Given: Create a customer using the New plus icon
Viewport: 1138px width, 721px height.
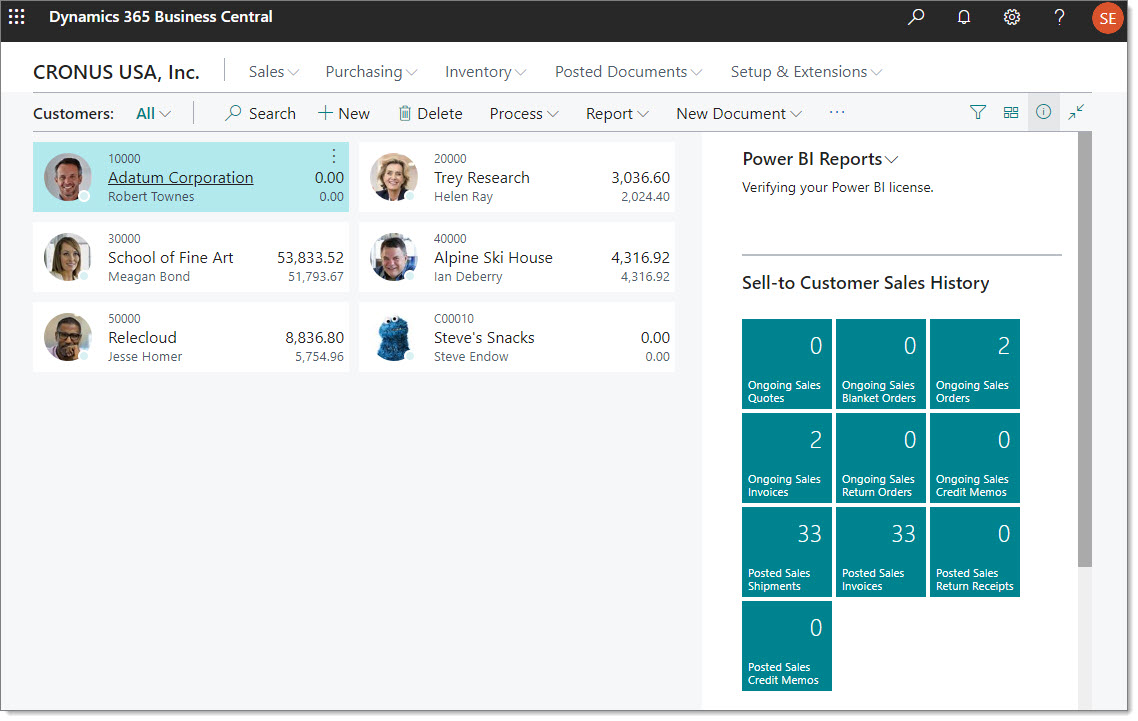Looking at the screenshot, I should pyautogui.click(x=343, y=113).
